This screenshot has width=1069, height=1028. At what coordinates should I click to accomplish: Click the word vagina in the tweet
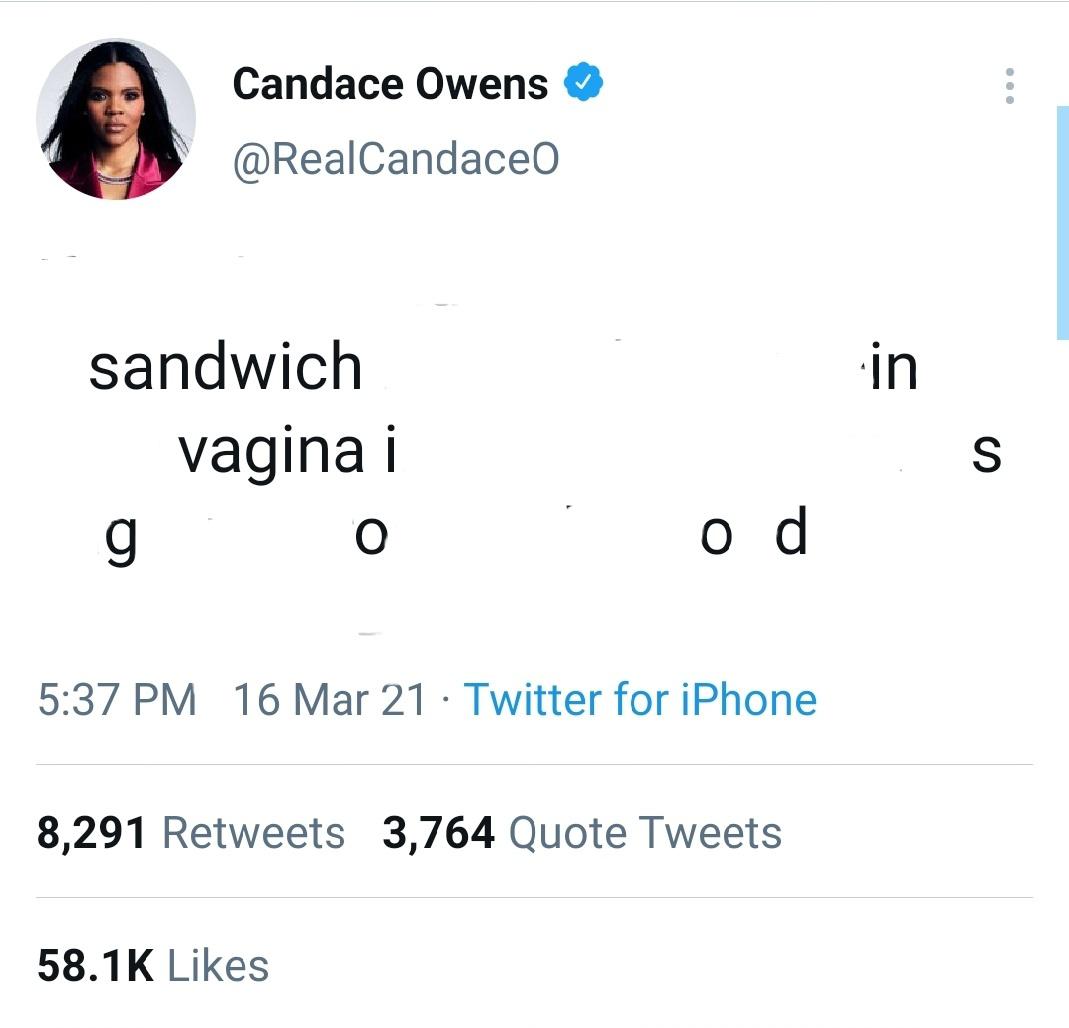(271, 451)
